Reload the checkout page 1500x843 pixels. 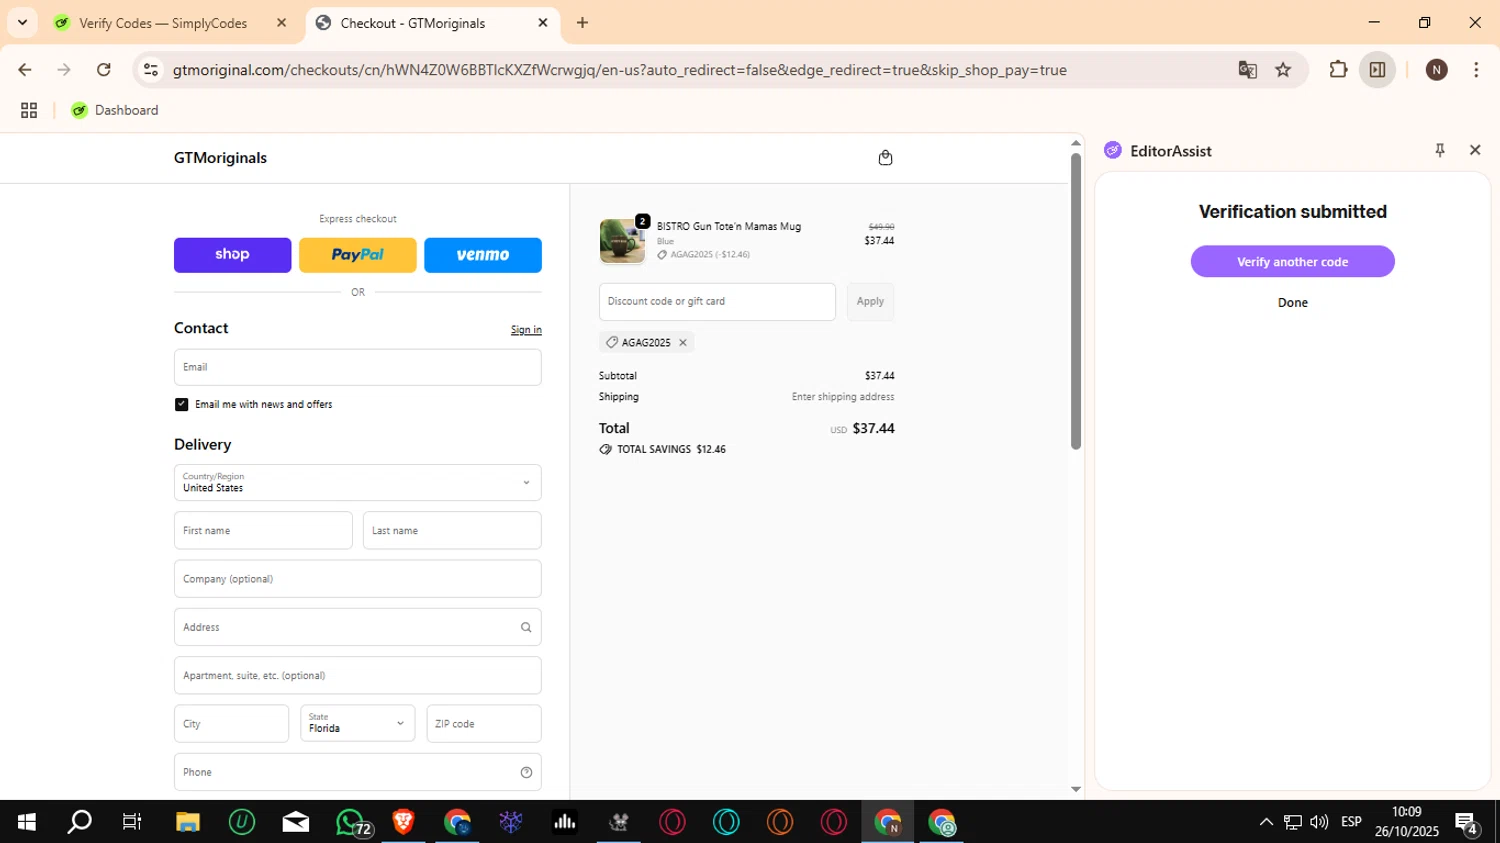[104, 70]
